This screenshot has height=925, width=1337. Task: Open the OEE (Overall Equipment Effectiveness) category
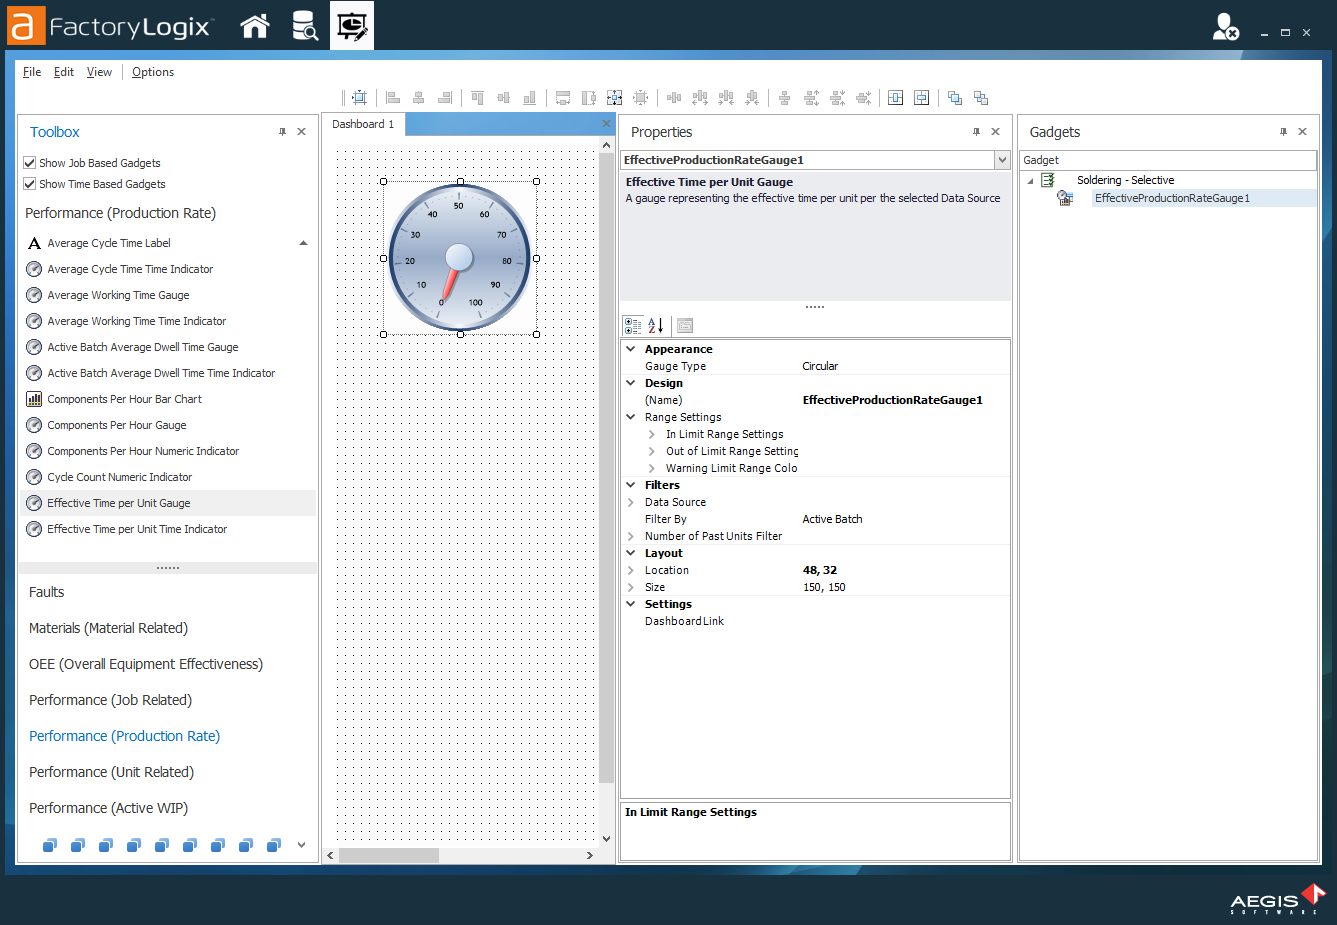point(146,663)
